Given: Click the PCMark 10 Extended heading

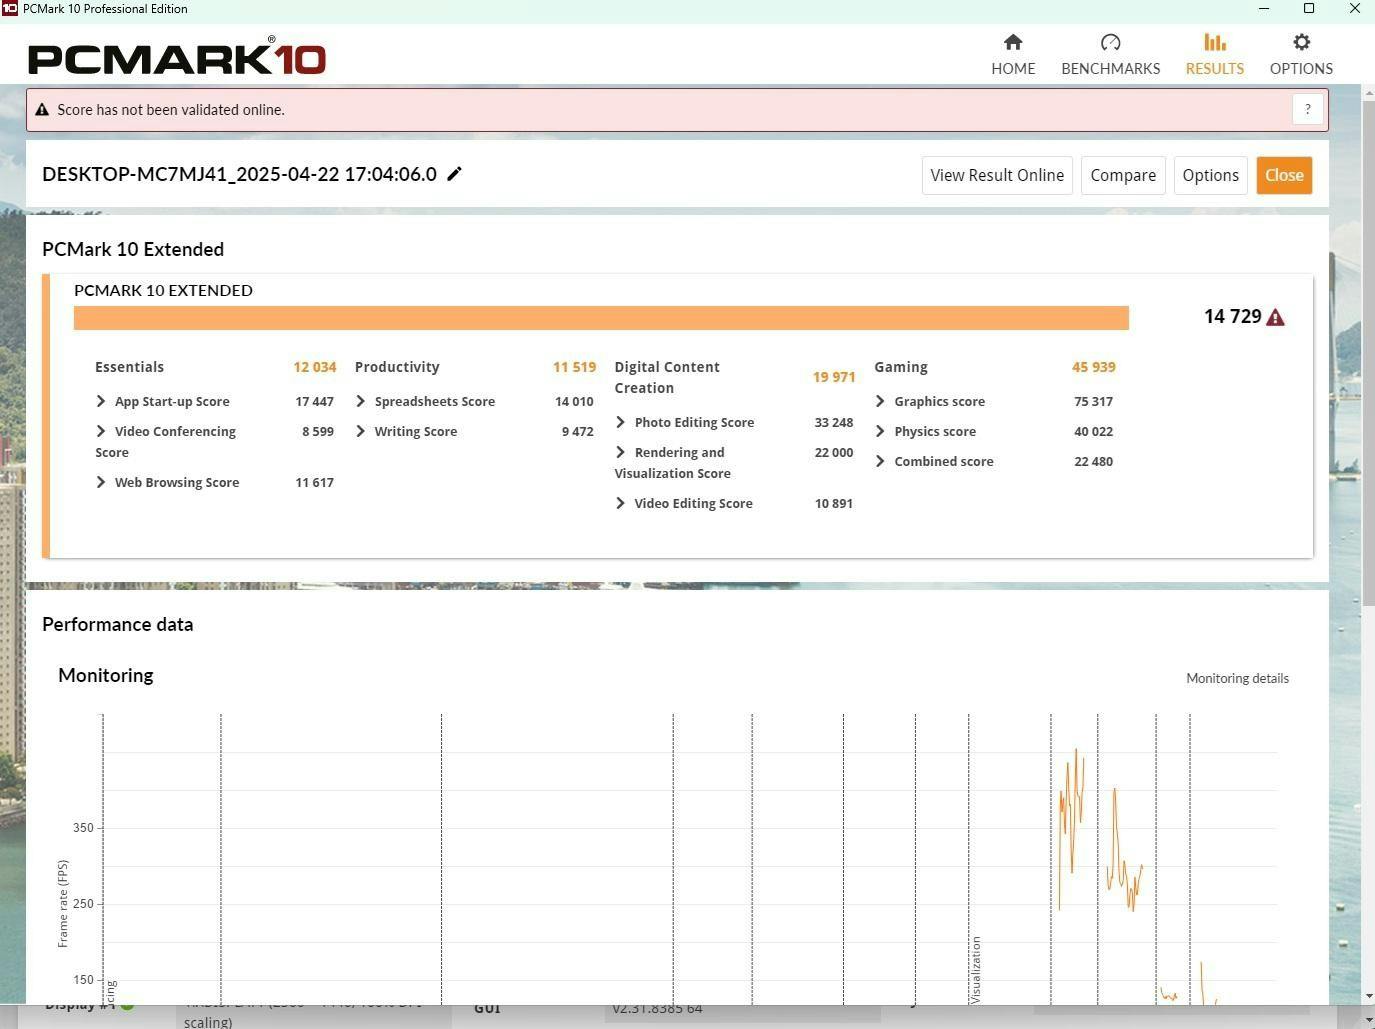Looking at the screenshot, I should 133,249.
